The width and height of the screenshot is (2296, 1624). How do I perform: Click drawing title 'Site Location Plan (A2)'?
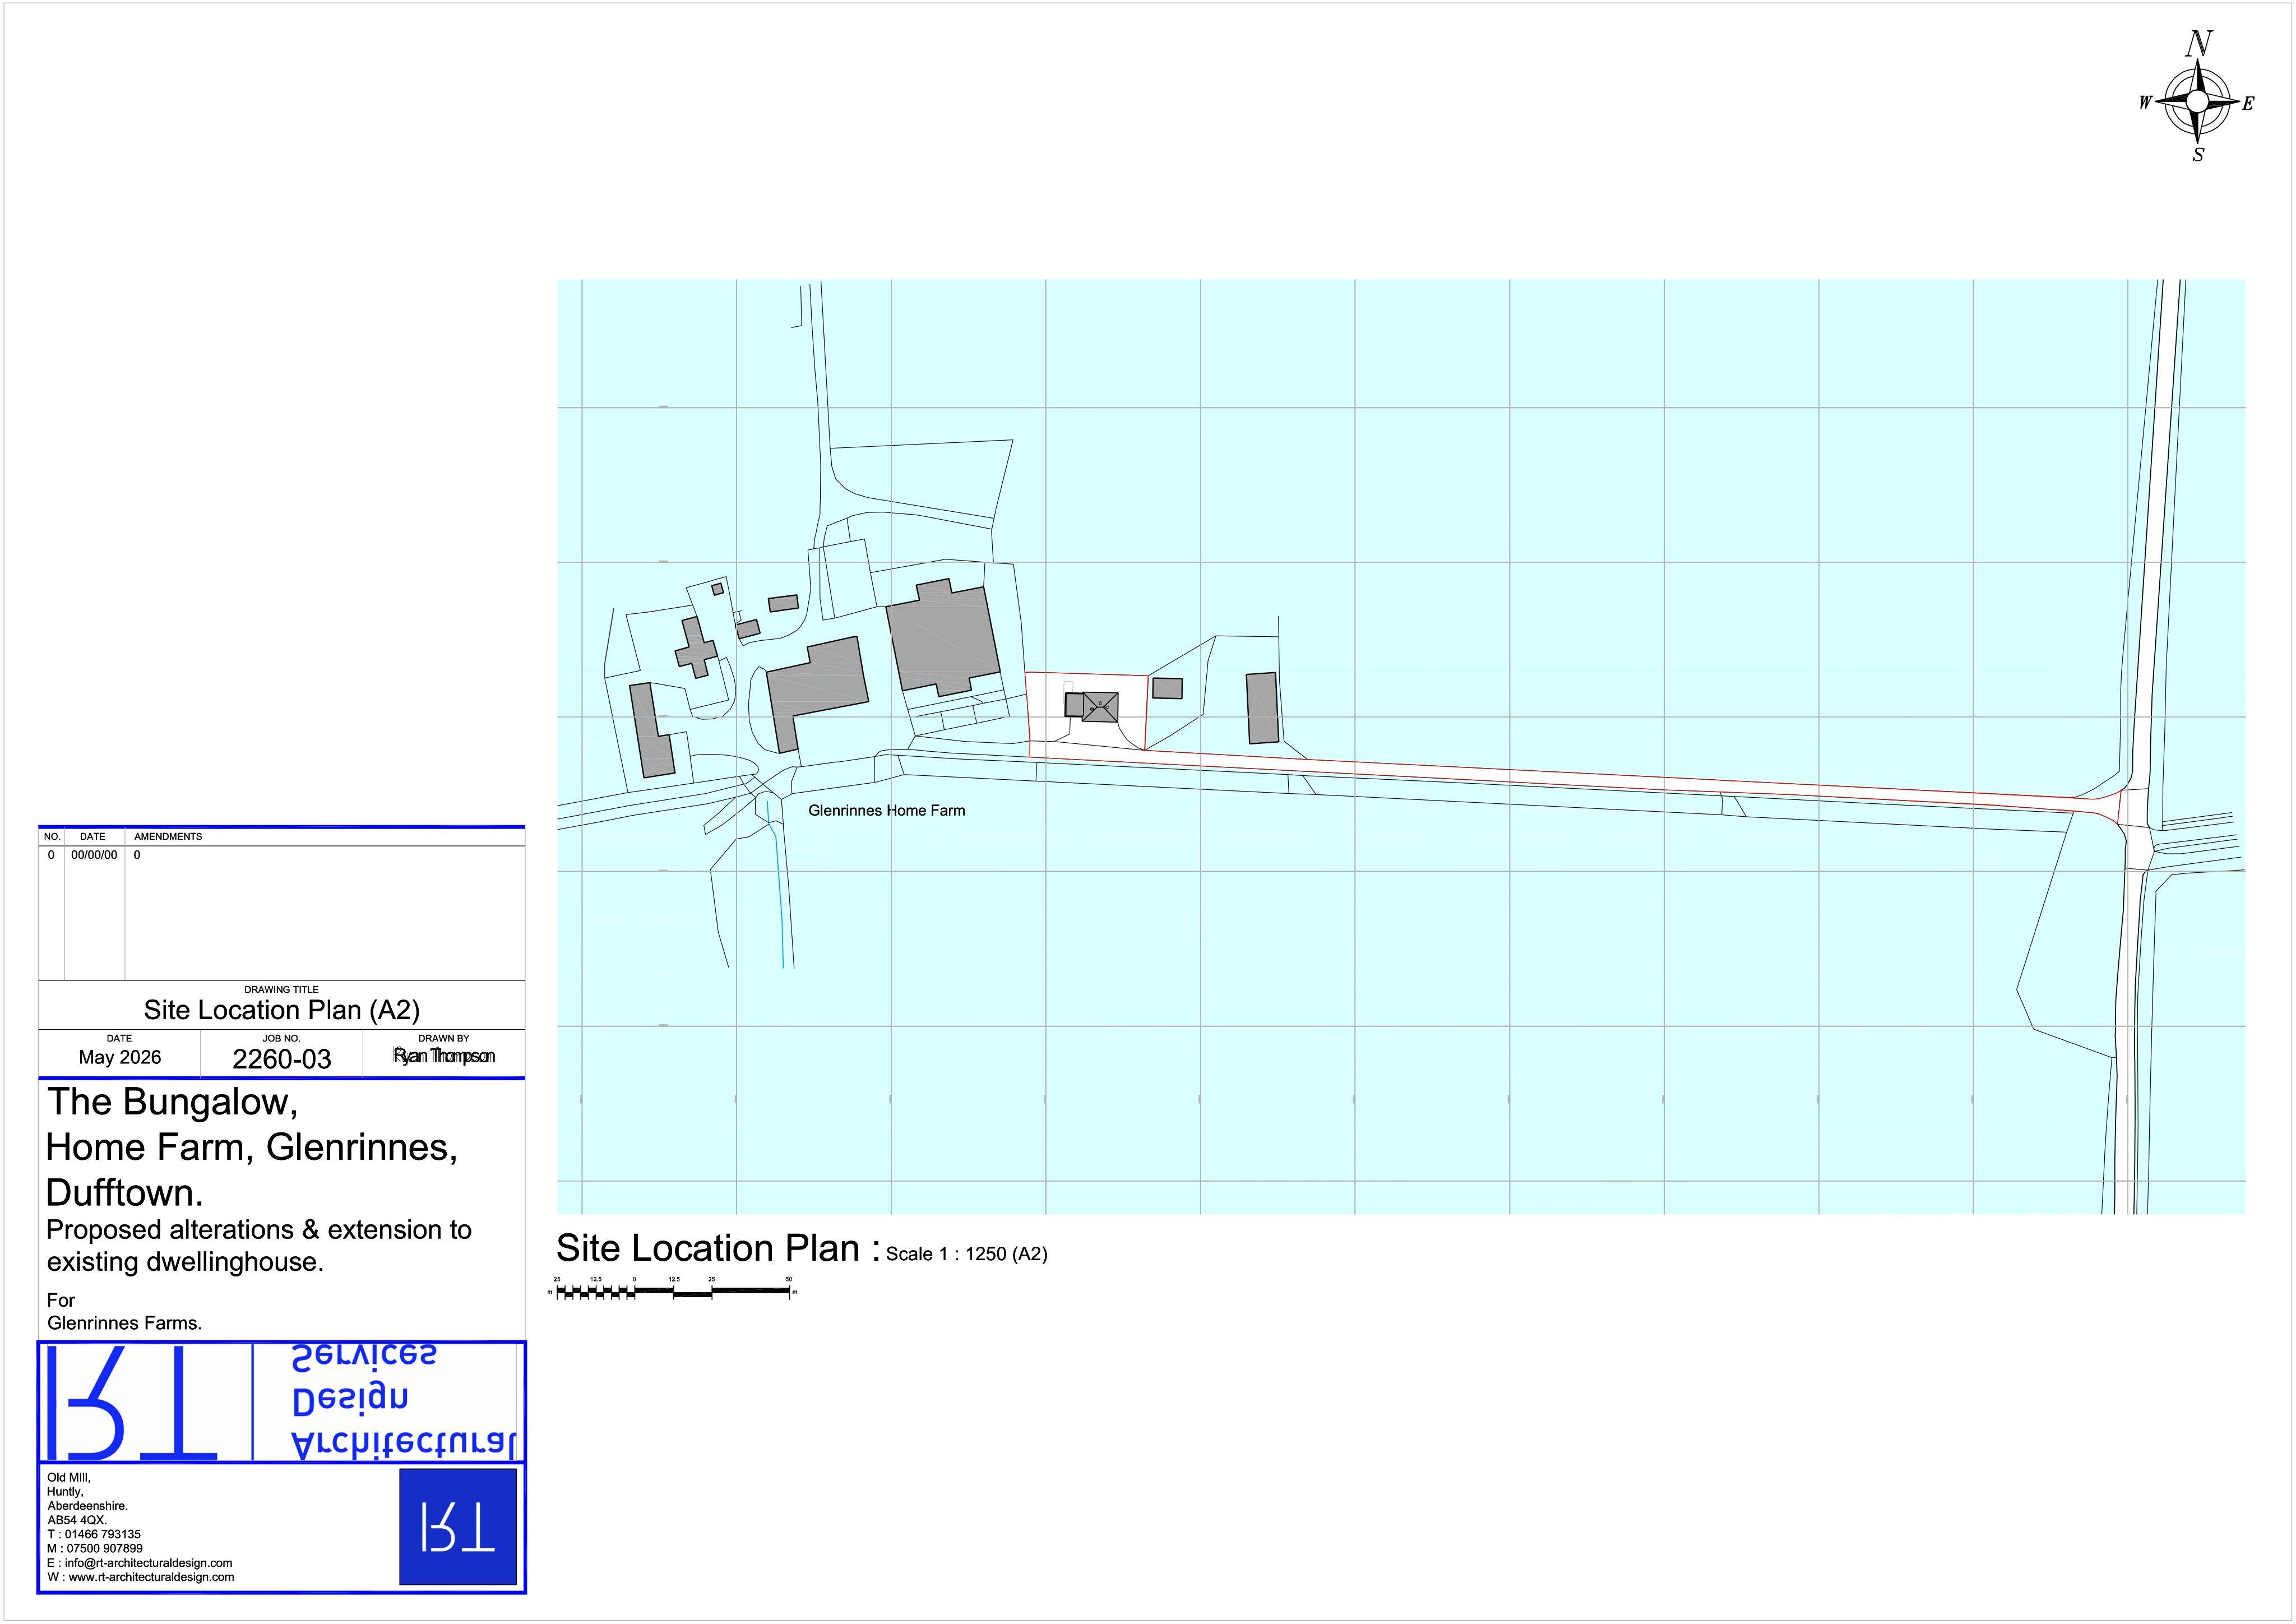281,1010
